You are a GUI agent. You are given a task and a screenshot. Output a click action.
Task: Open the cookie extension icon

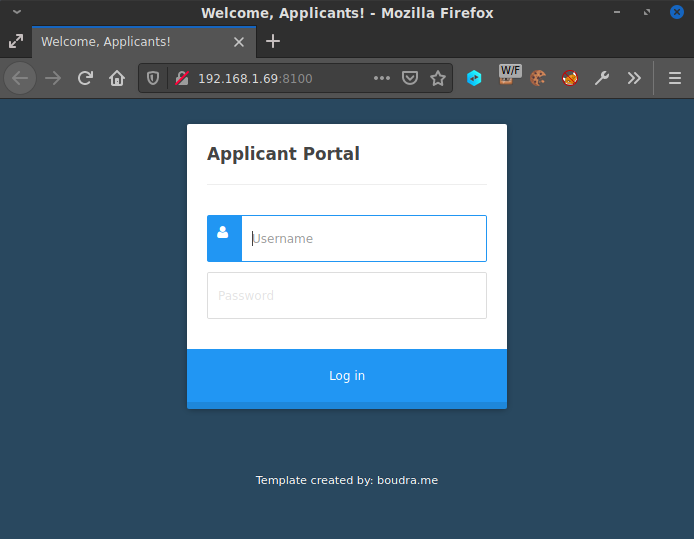pyautogui.click(x=538, y=78)
